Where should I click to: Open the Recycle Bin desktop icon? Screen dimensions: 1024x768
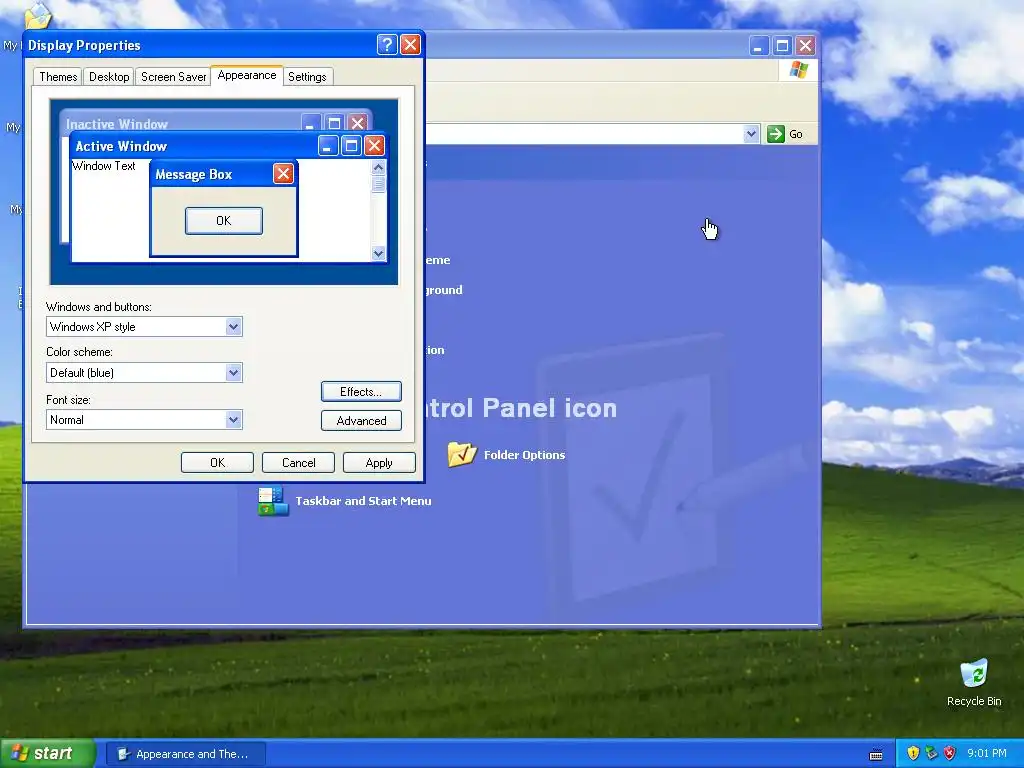pos(974,683)
